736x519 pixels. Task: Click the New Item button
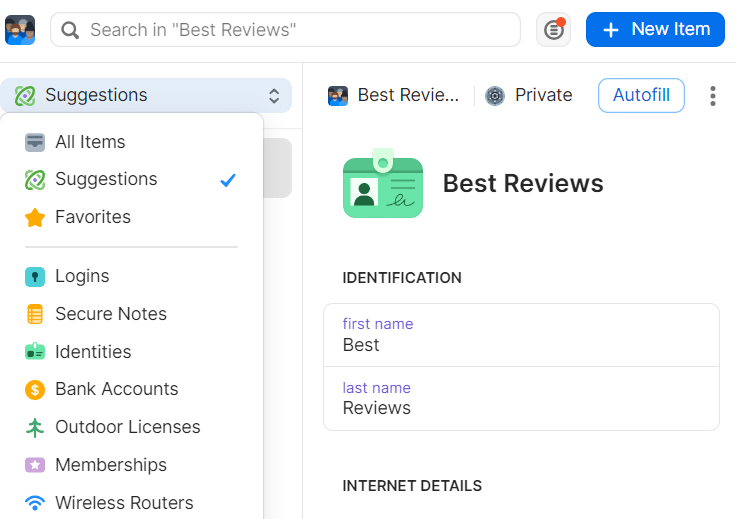pyautogui.click(x=655, y=30)
